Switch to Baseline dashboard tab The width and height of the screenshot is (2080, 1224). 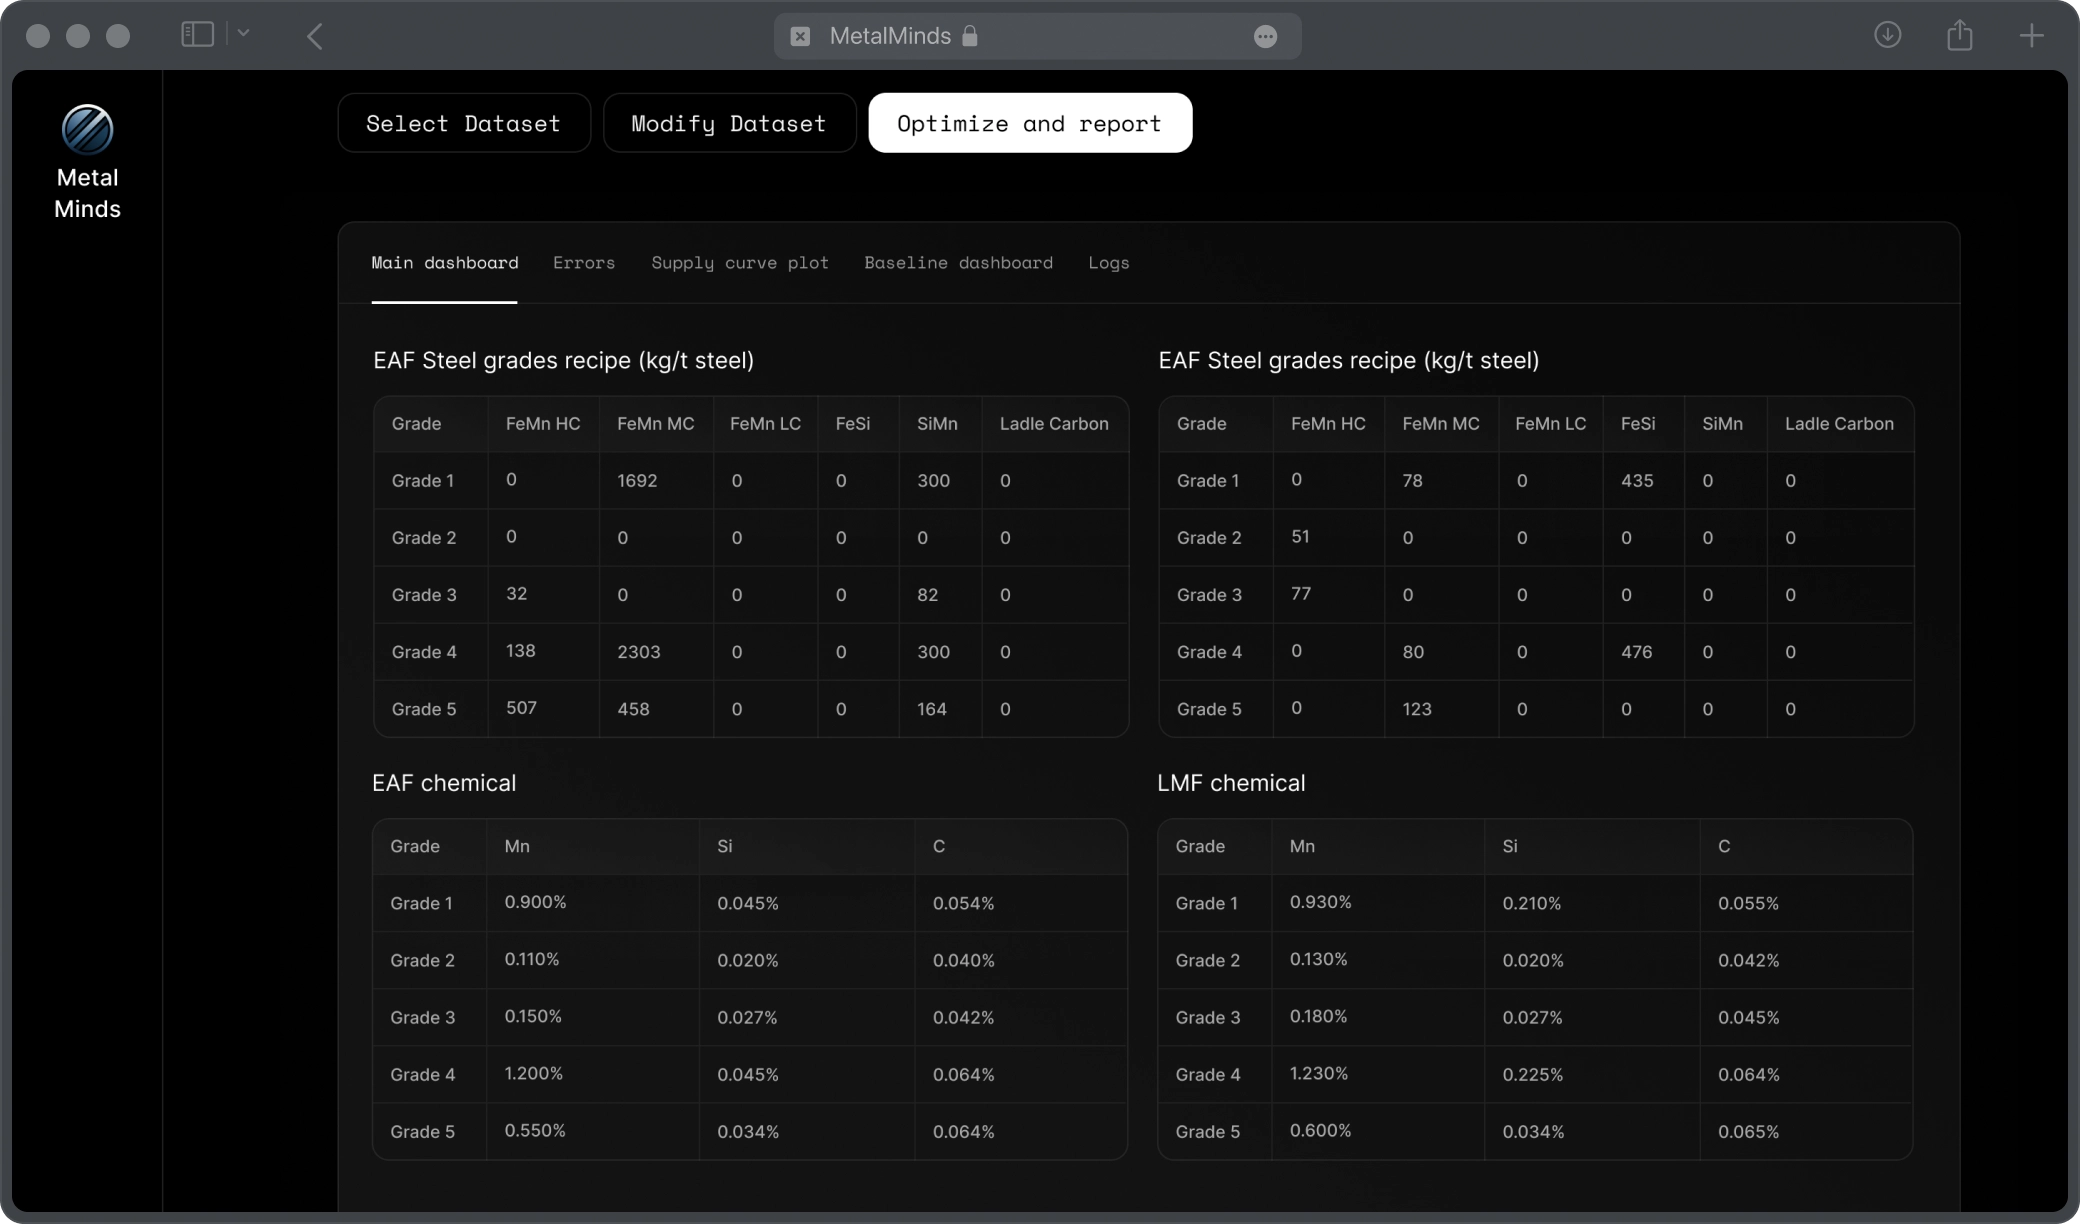tap(958, 263)
